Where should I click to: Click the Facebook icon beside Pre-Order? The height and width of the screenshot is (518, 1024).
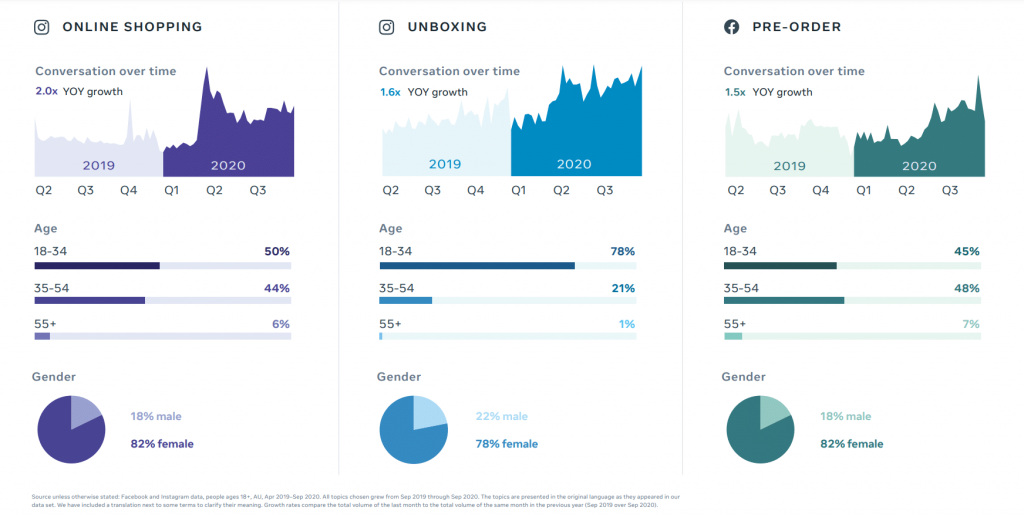pyautogui.click(x=732, y=27)
